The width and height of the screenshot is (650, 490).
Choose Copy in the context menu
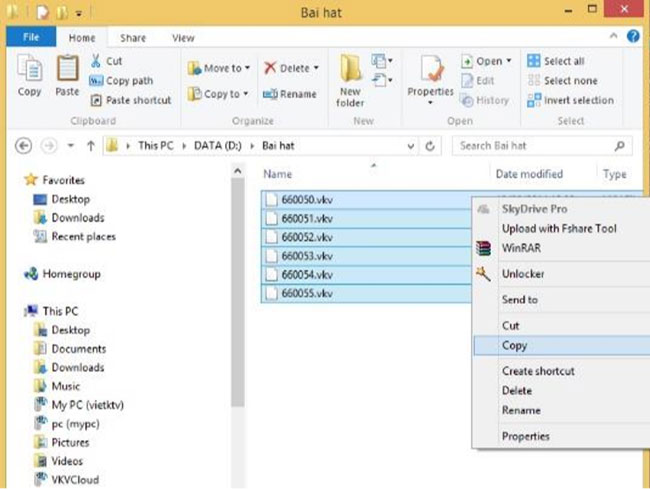point(514,346)
